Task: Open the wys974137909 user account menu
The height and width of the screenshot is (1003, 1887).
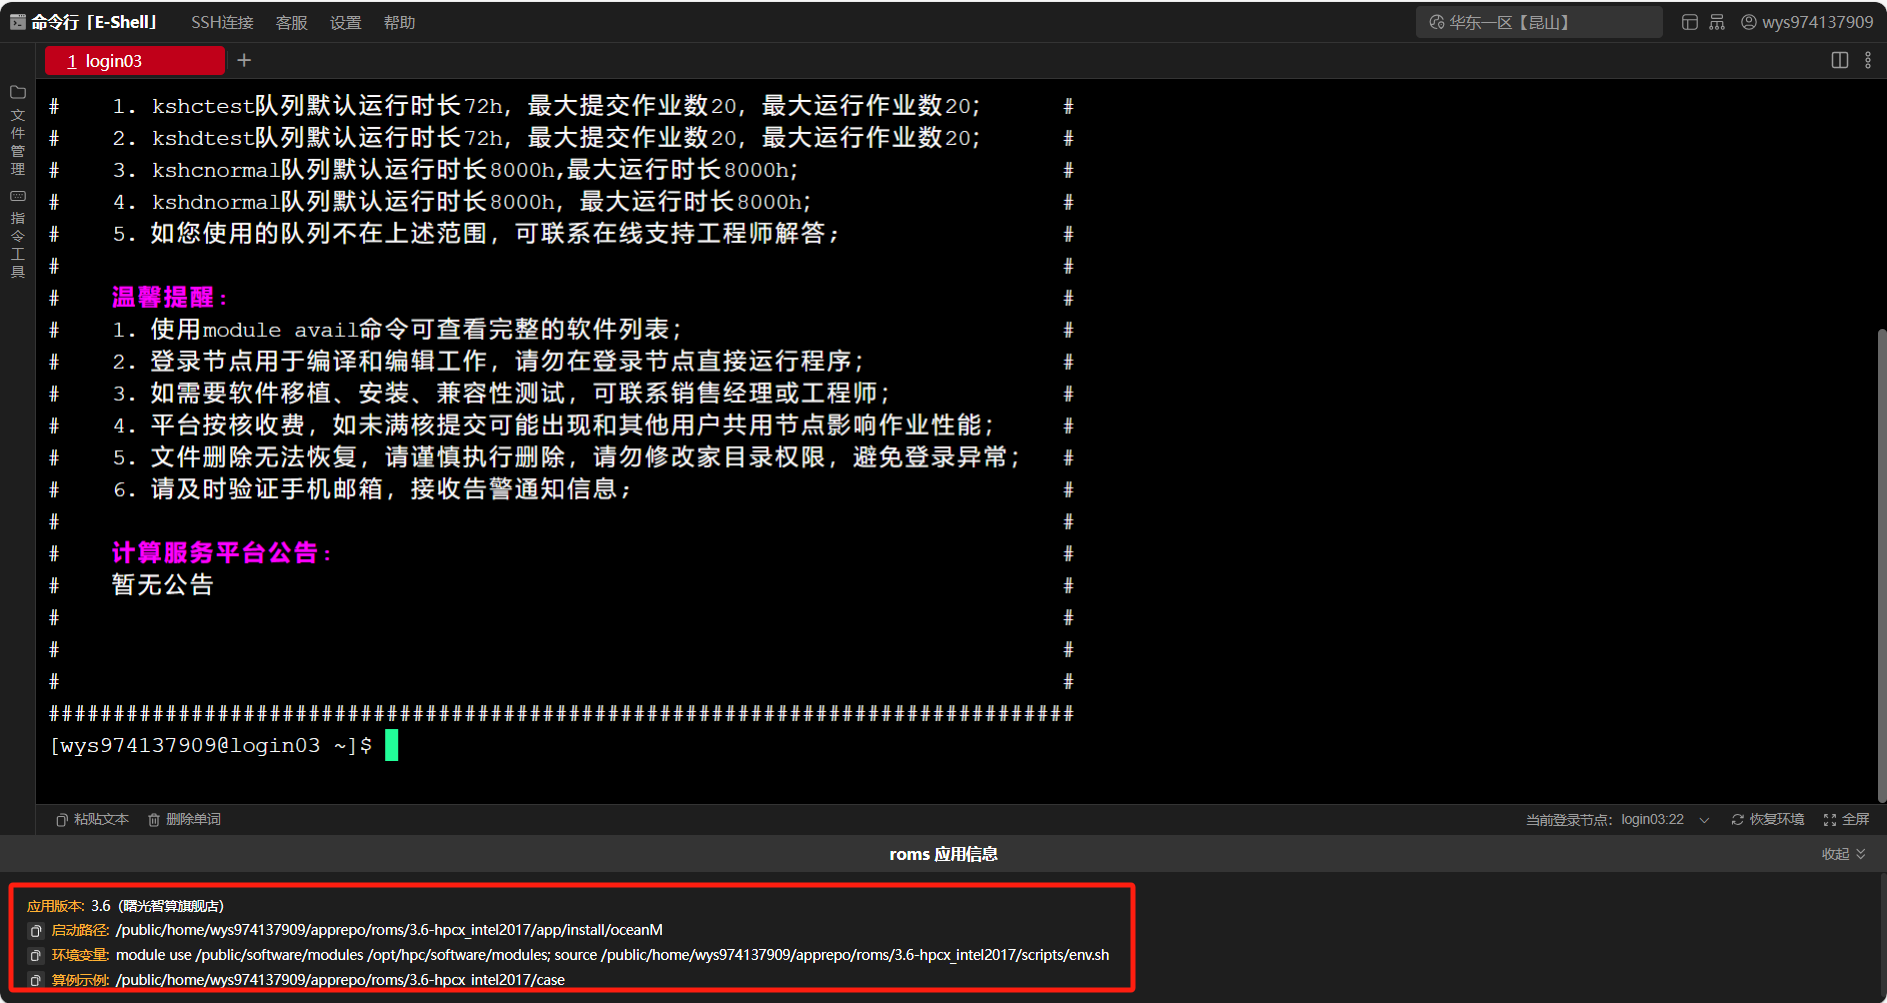Action: point(1807,22)
